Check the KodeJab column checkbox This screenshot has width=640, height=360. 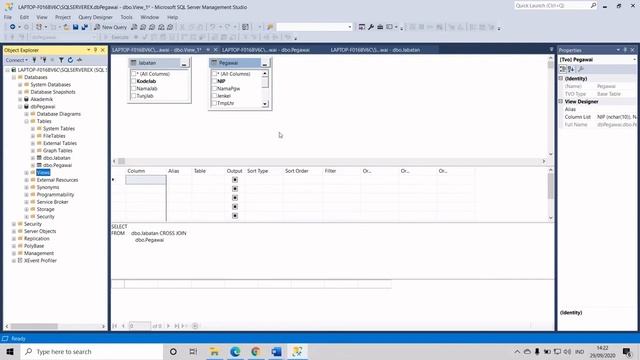point(133,81)
